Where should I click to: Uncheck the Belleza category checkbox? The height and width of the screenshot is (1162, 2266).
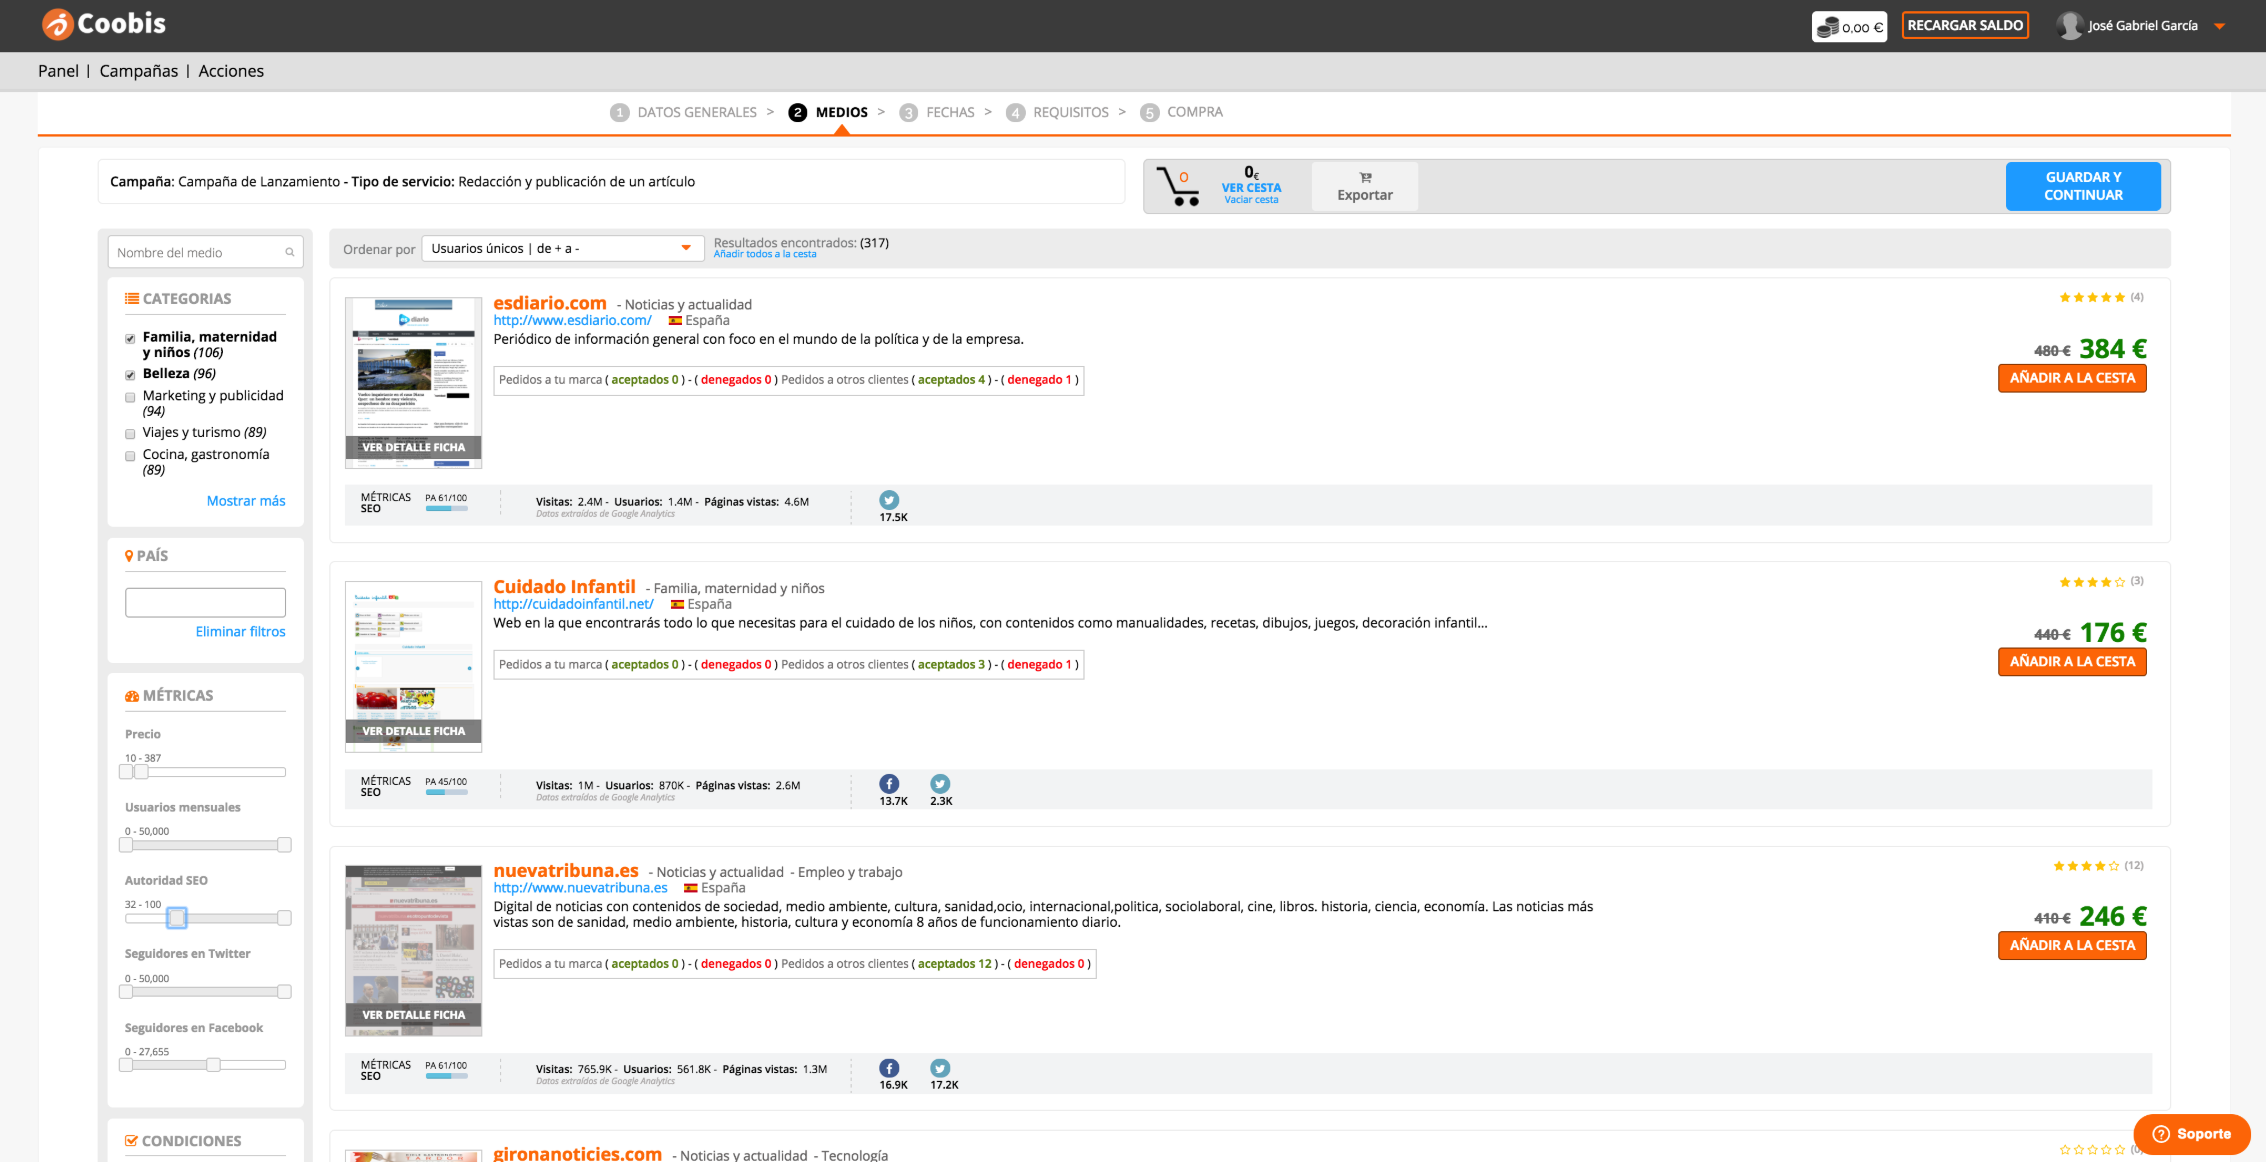pyautogui.click(x=130, y=375)
